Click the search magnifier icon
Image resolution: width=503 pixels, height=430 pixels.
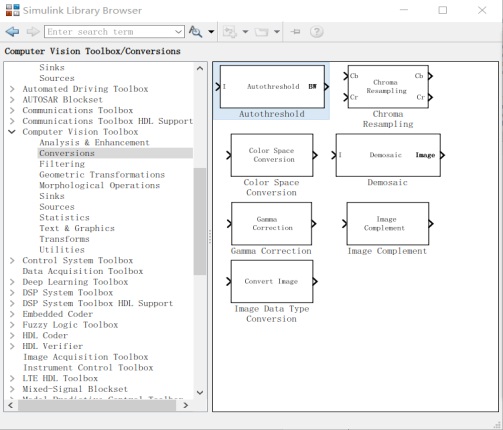(x=195, y=32)
